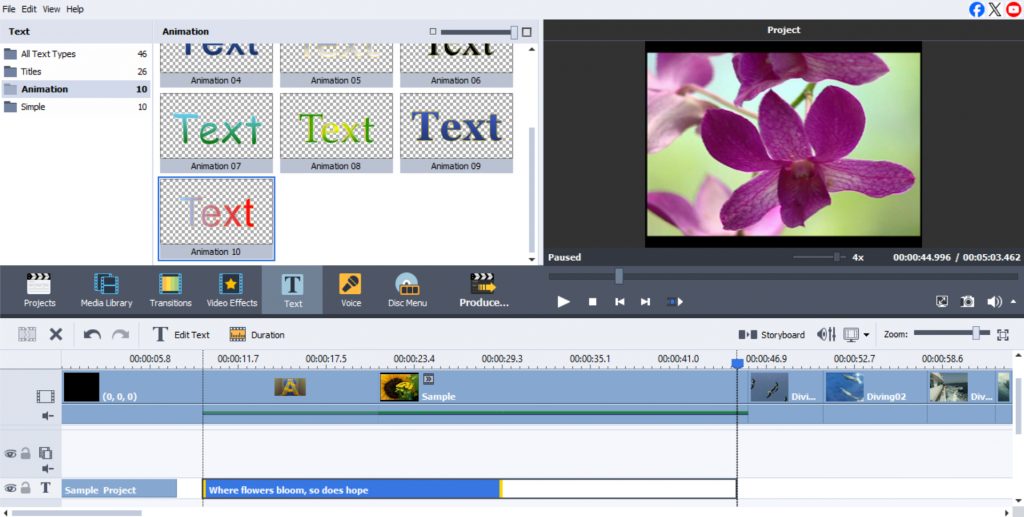Open the timeline display options dropdown arrow
This screenshot has width=1024, height=517.
click(x=866, y=335)
